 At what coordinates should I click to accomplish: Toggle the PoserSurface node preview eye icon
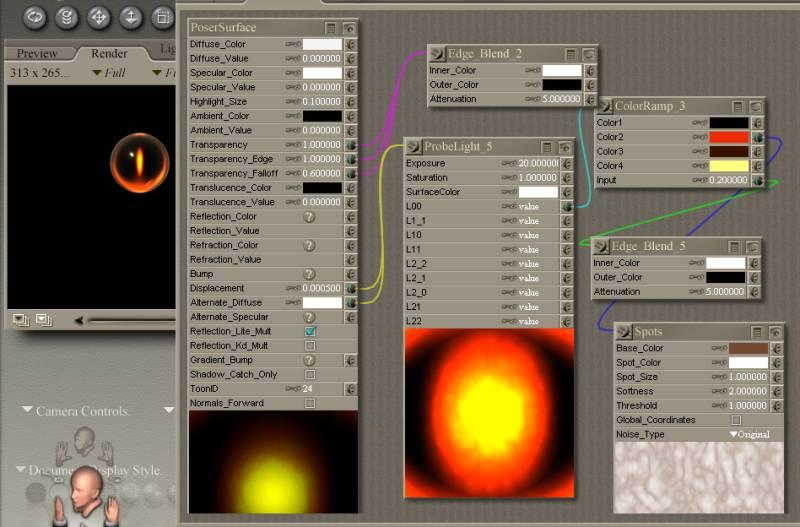pyautogui.click(x=348, y=29)
